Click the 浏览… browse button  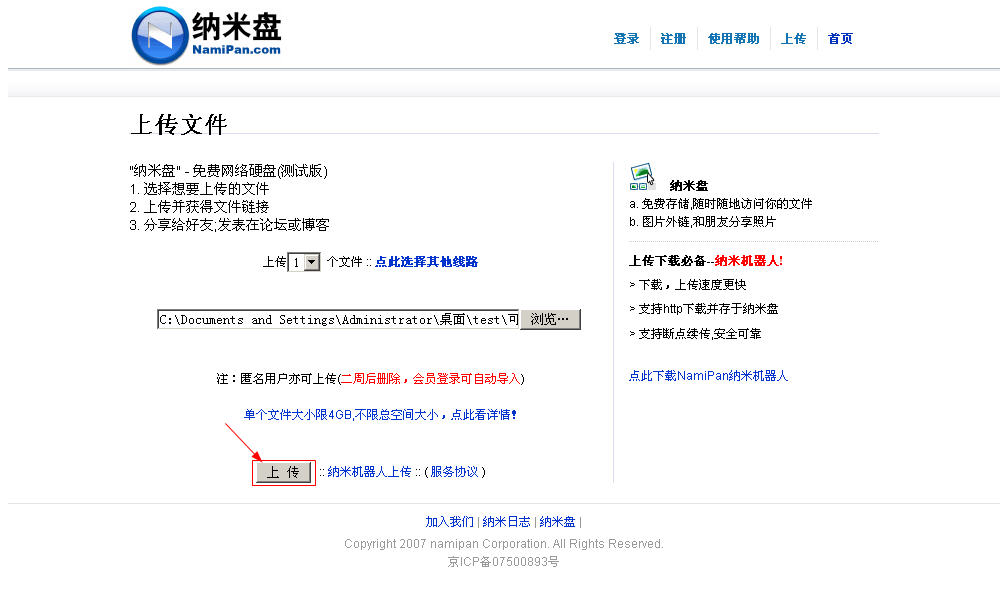coord(550,320)
